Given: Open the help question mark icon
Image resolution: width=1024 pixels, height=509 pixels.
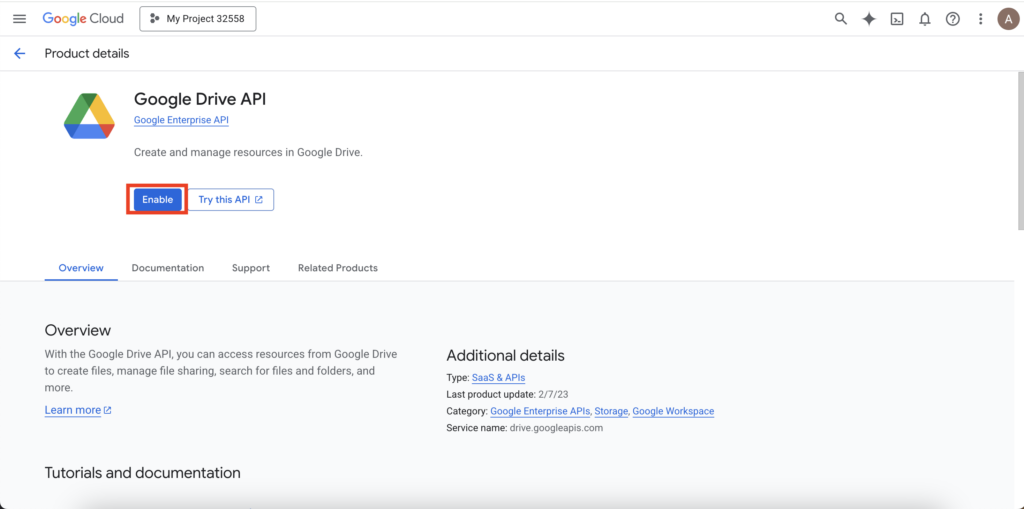Looking at the screenshot, I should [953, 19].
